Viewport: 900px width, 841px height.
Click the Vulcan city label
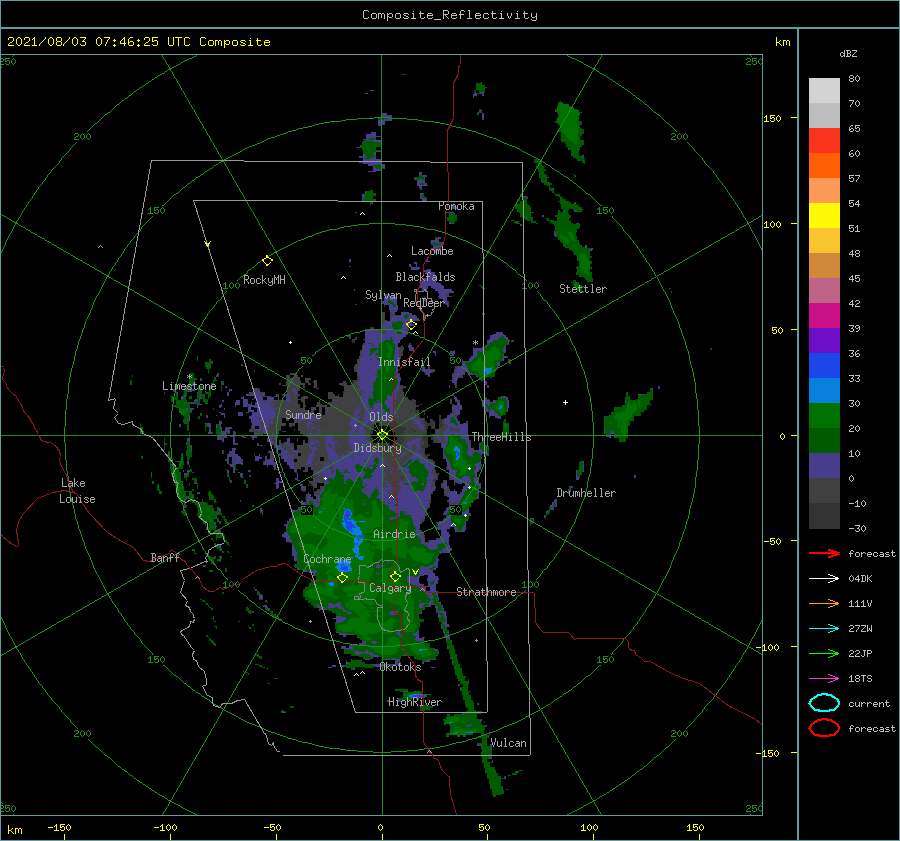(508, 743)
